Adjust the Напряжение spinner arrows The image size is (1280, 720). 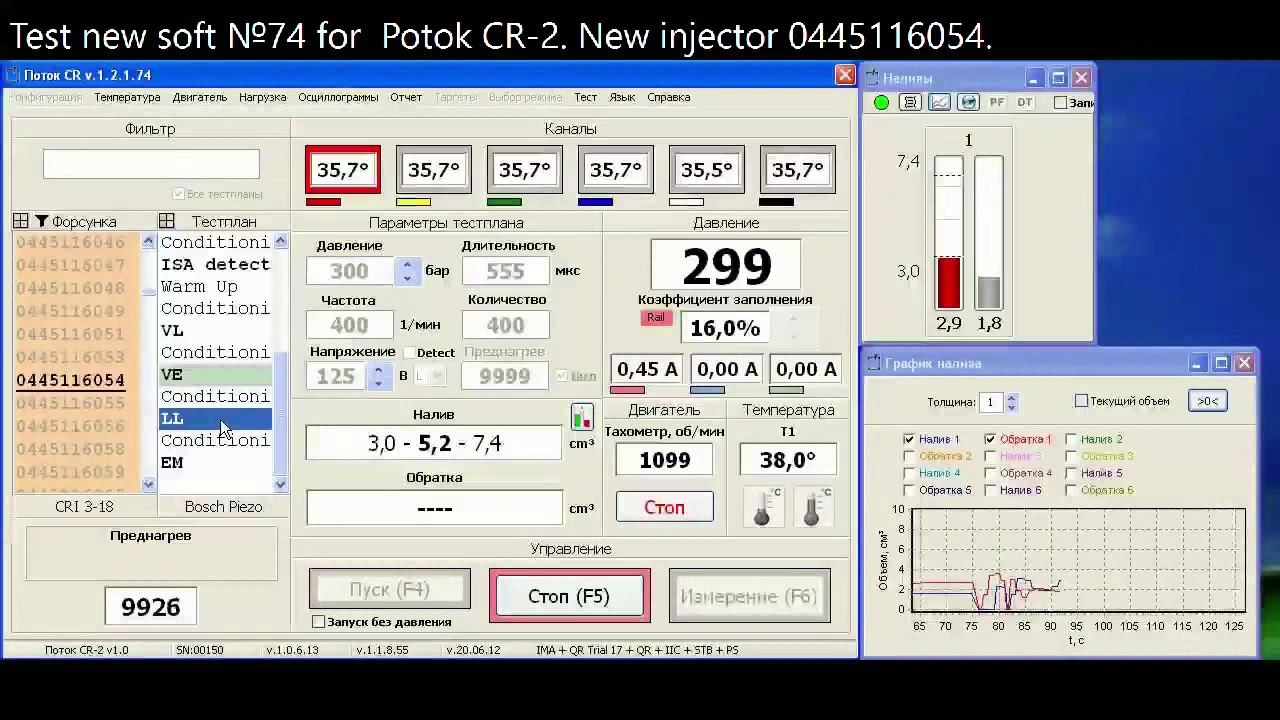pos(378,376)
